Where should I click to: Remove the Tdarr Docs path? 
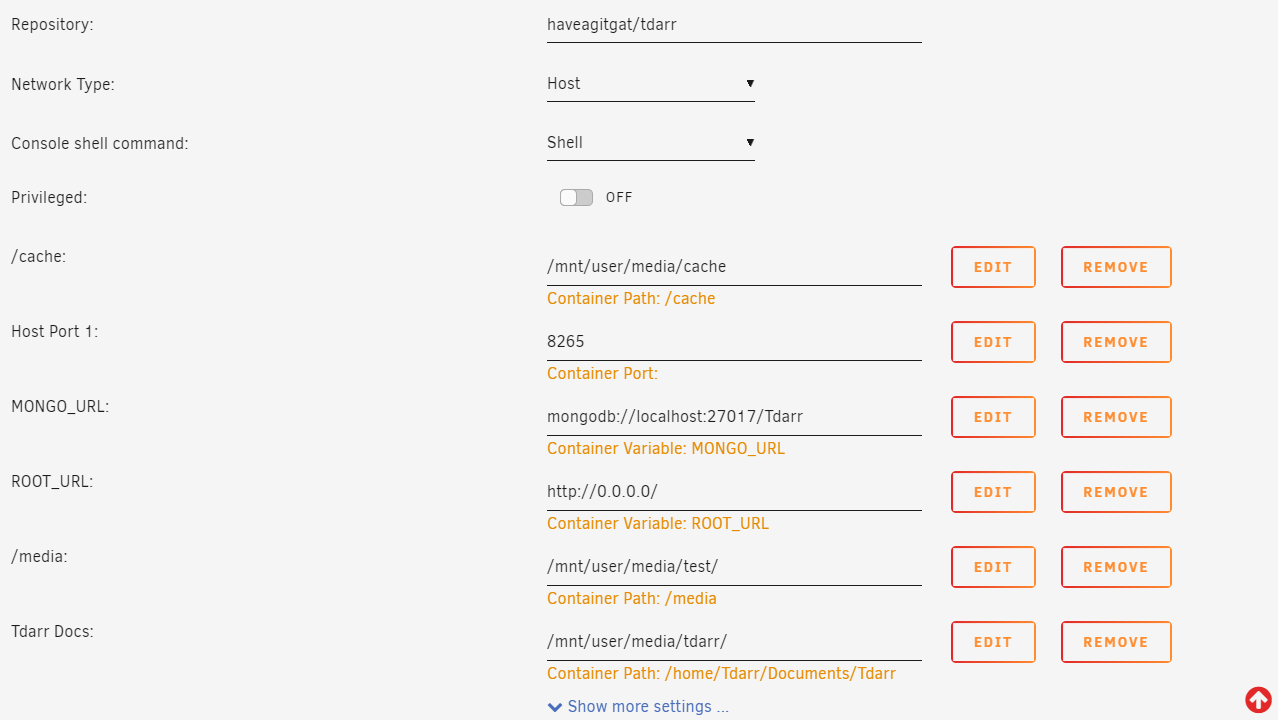coord(1116,642)
